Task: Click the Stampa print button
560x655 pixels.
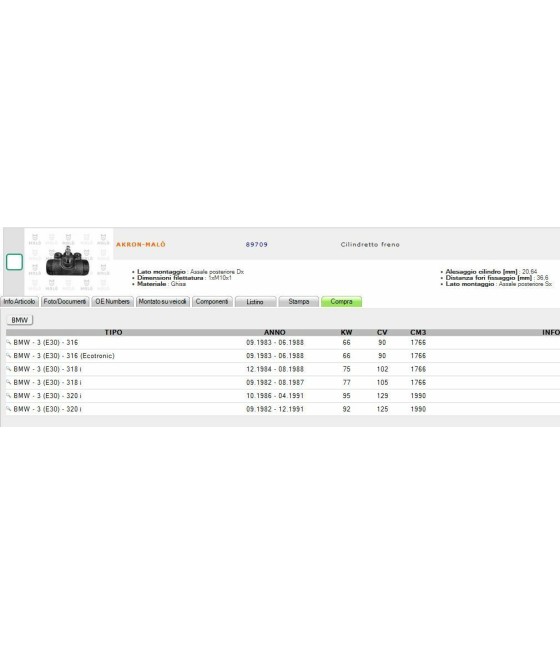Action: click(x=299, y=302)
